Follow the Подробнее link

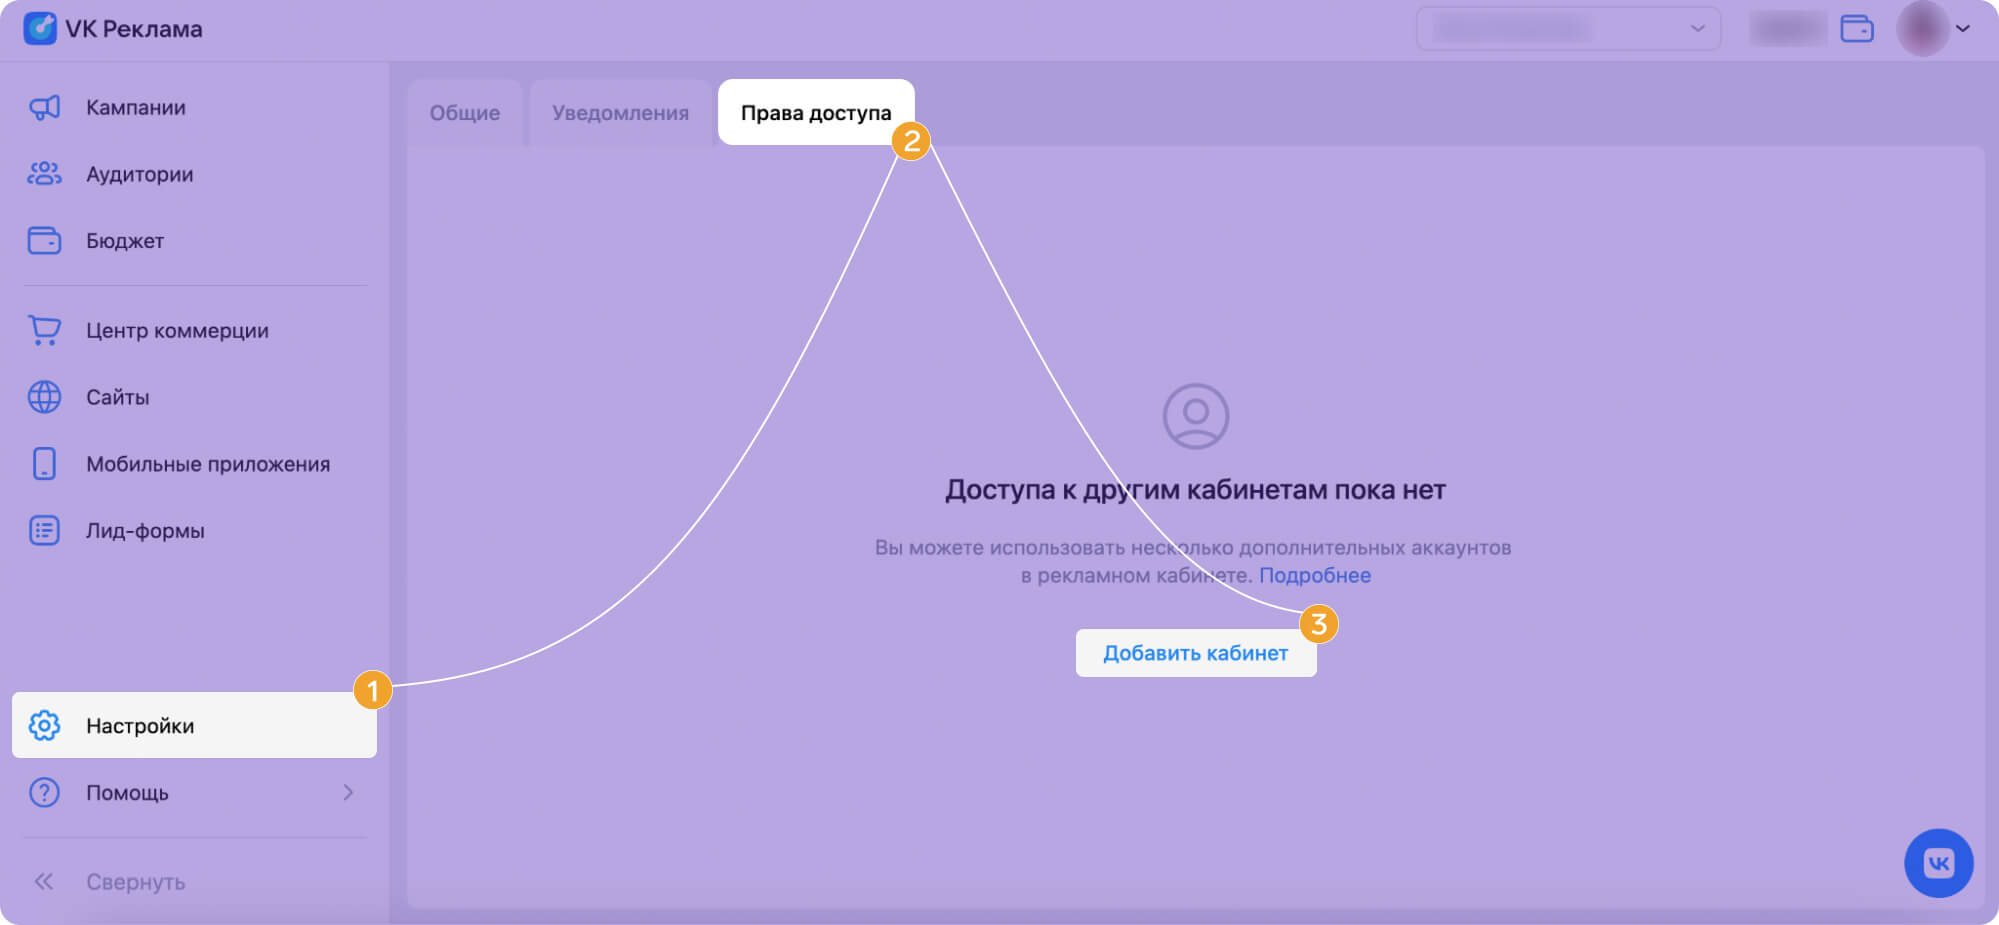pyautogui.click(x=1315, y=575)
